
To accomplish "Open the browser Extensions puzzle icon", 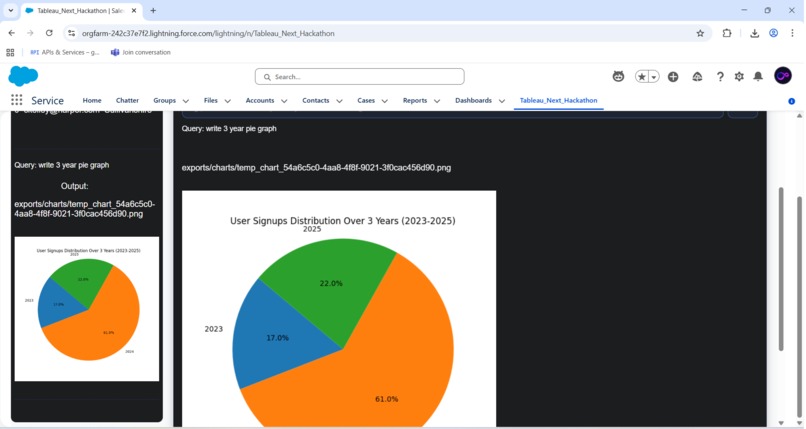I will pos(727,33).
